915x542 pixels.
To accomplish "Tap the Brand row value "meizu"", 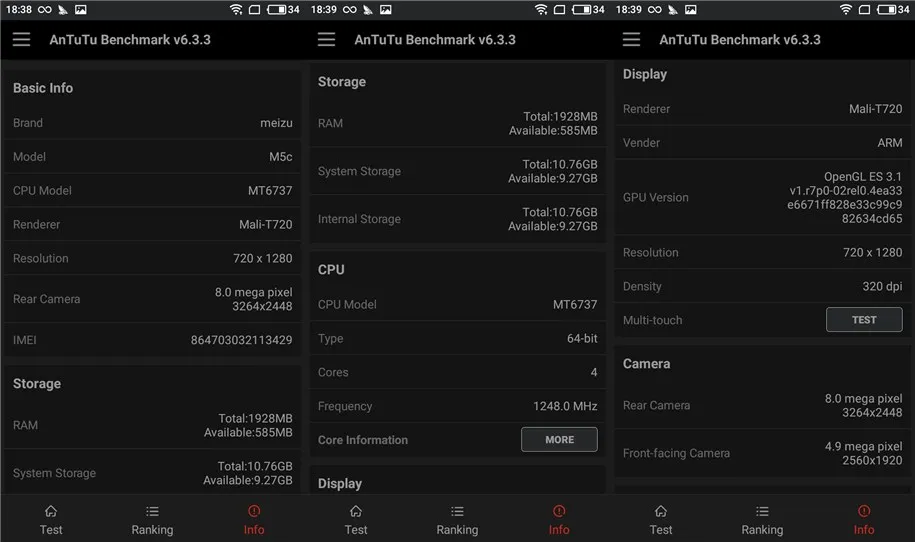I will [x=276, y=123].
